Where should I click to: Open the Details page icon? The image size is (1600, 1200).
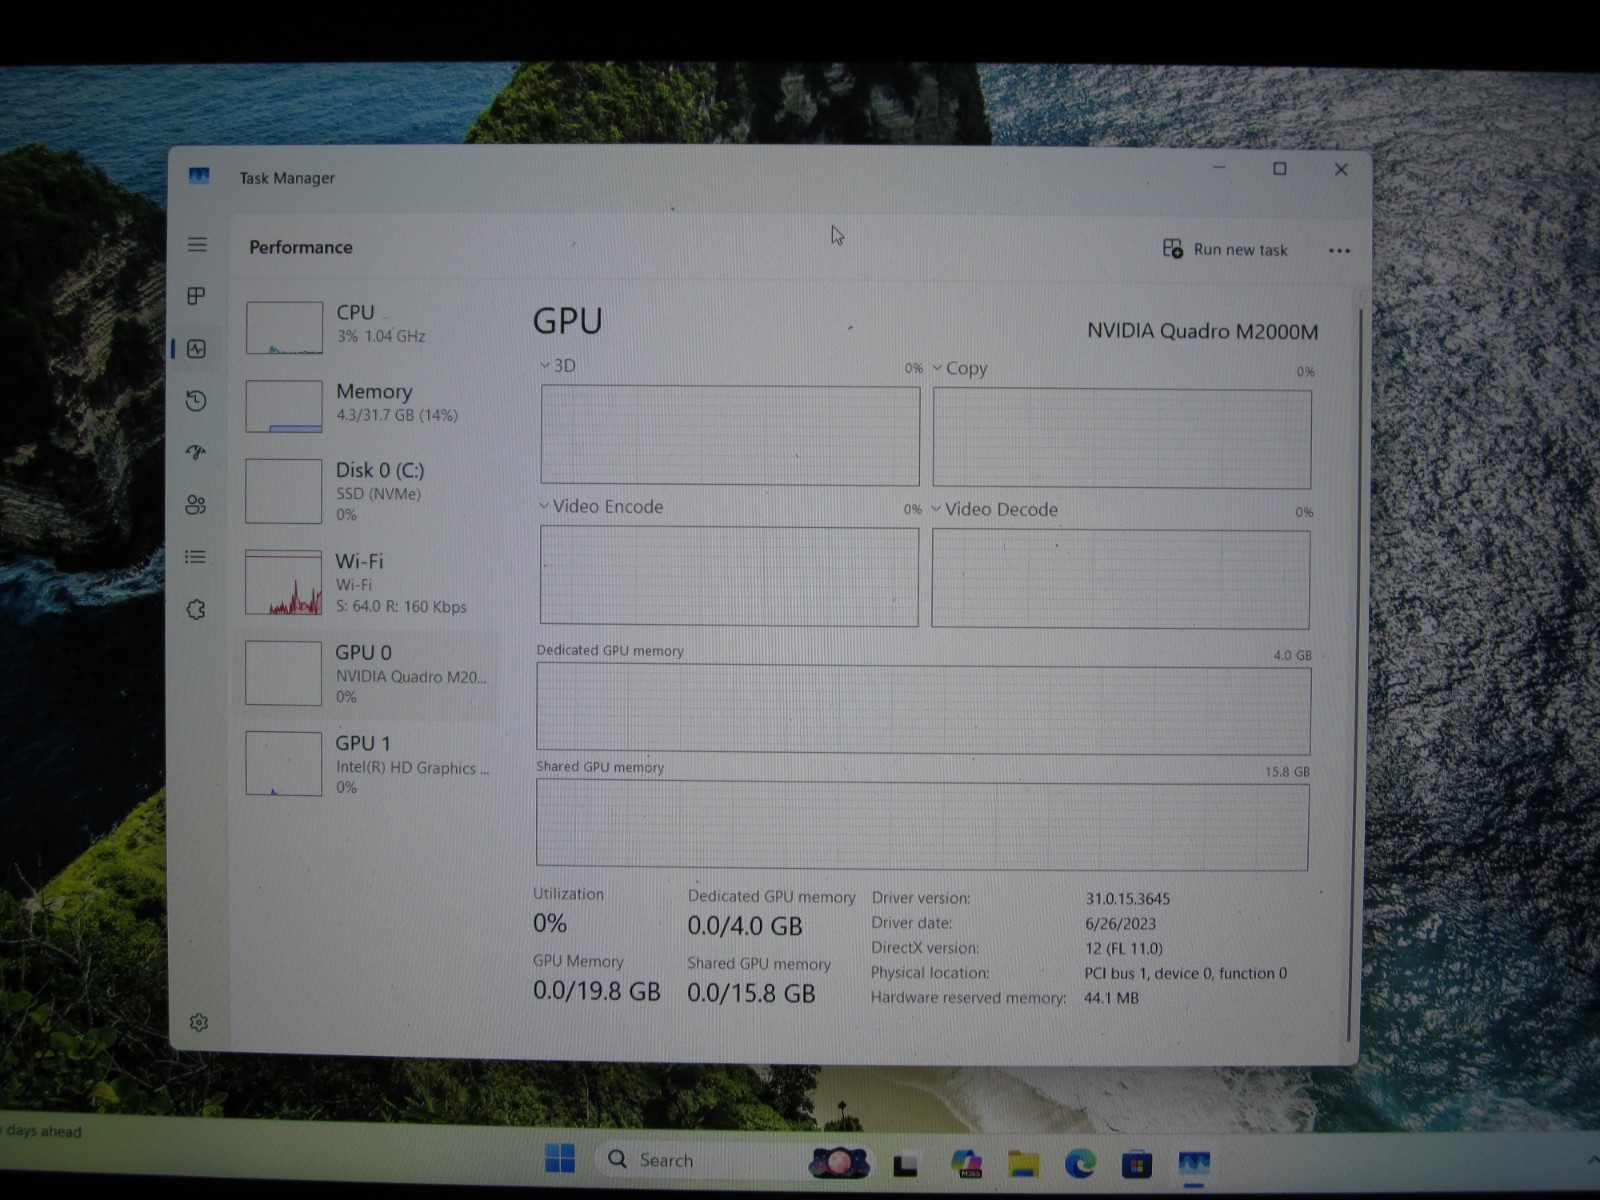pos(196,557)
